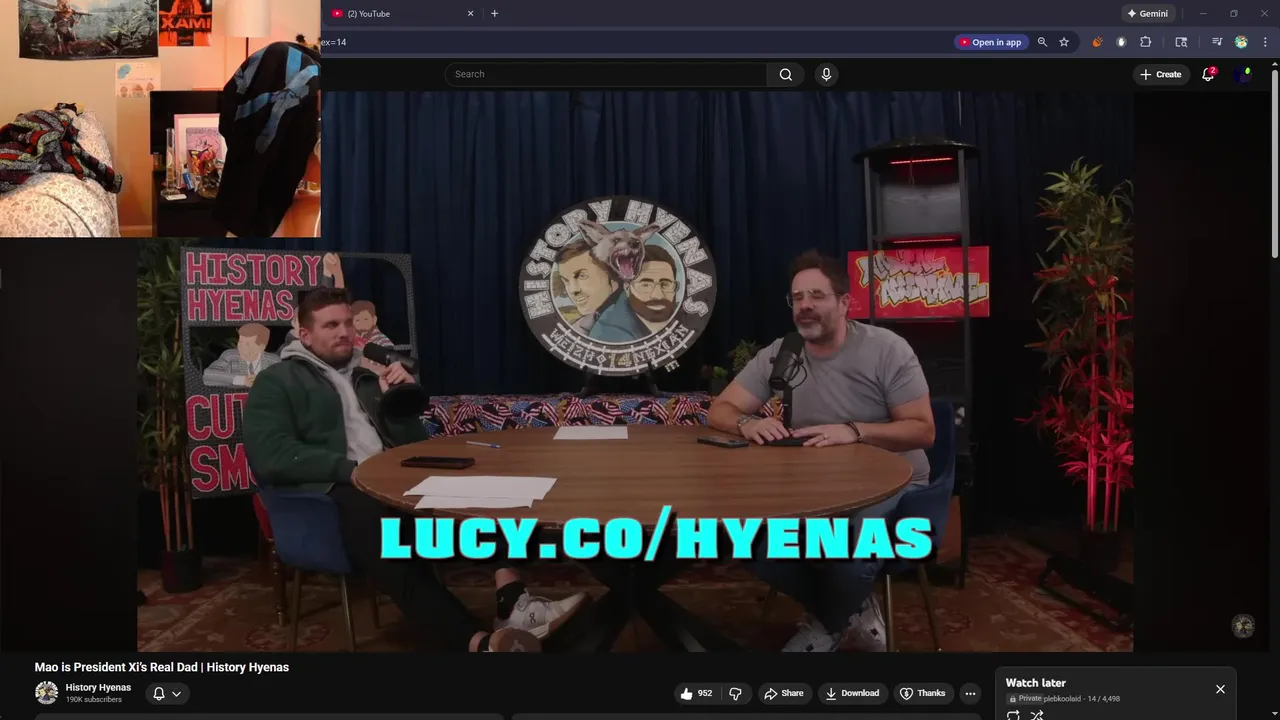
Task: Send Thanks to the creator
Action: click(922, 693)
